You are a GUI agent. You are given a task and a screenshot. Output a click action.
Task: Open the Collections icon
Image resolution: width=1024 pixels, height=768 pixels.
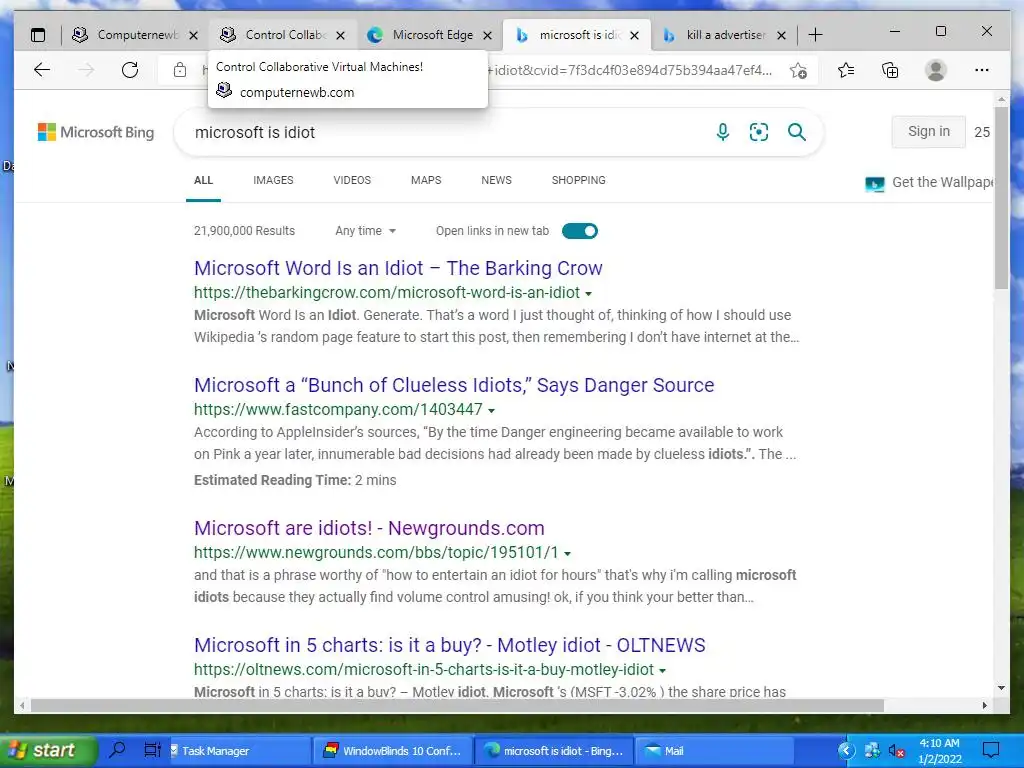890,70
